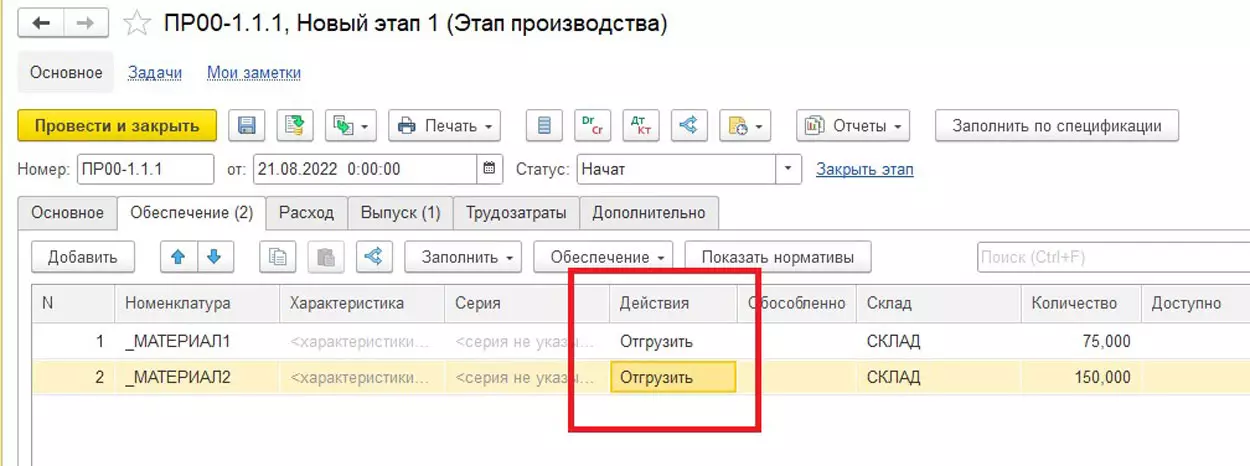Open the Основное navigation section
The width and height of the screenshot is (1250, 466).
[66, 72]
